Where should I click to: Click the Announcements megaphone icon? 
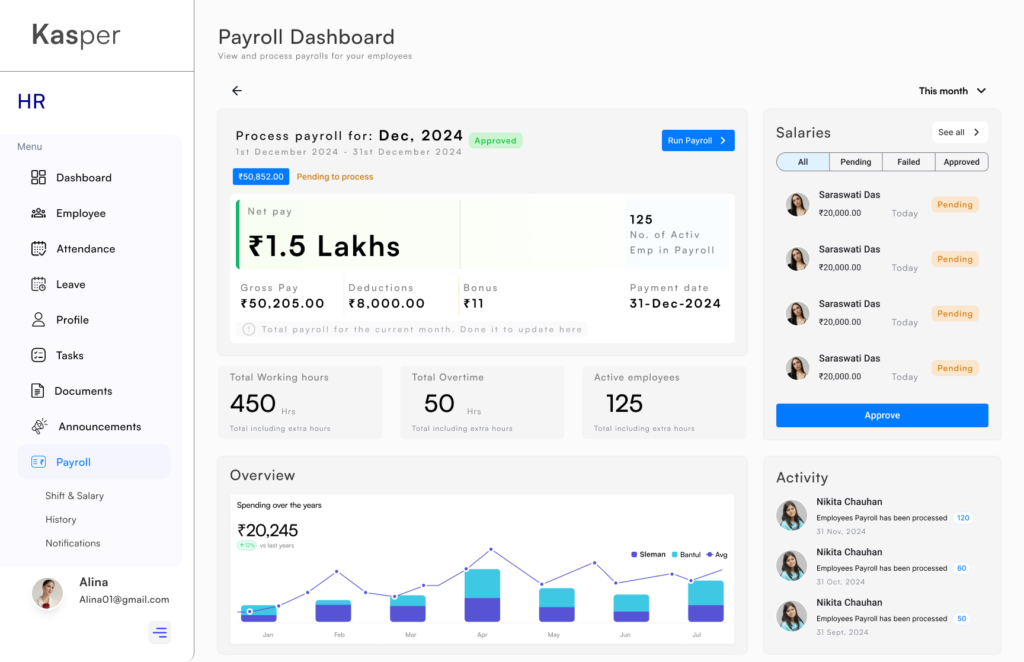(39, 426)
